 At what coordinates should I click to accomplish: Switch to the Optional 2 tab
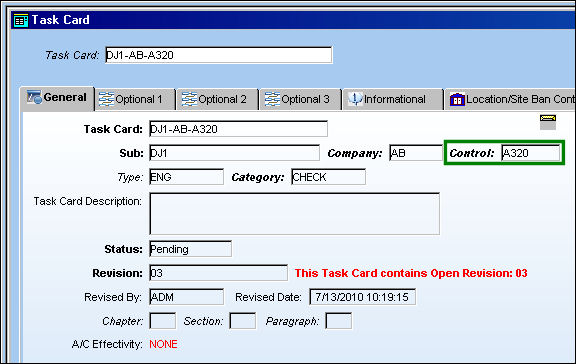point(218,99)
